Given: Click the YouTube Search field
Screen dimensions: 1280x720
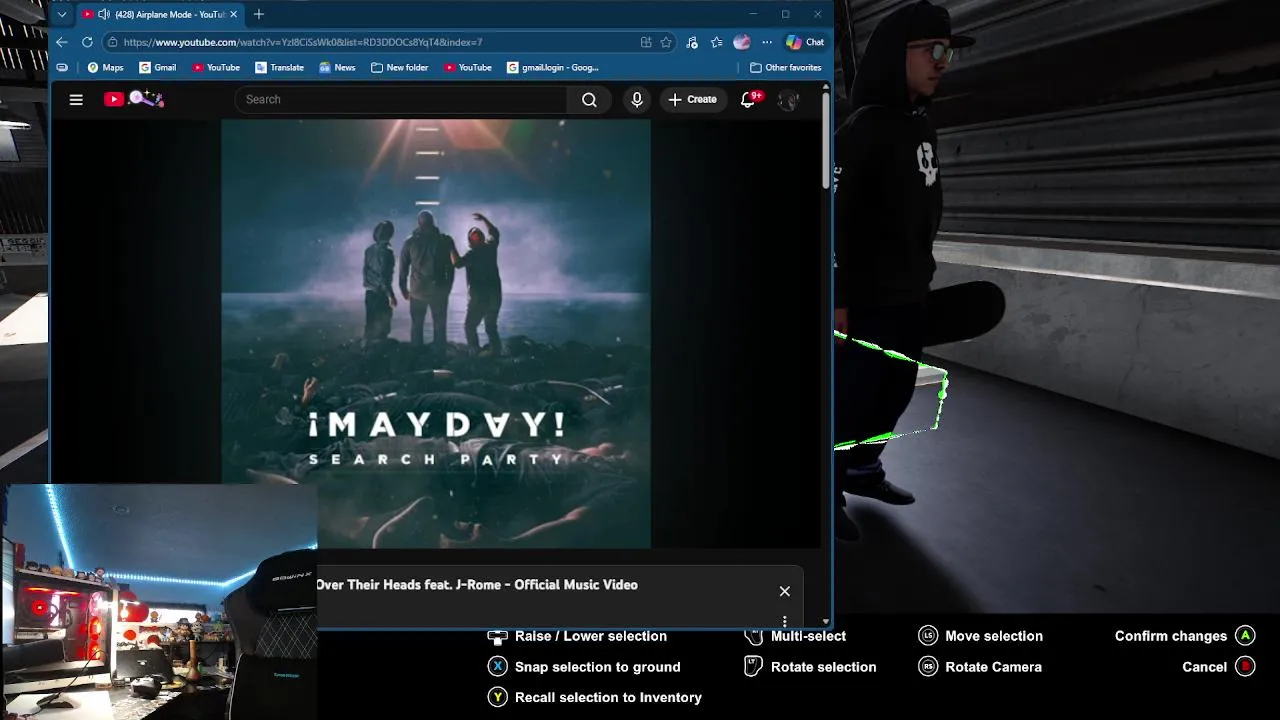Looking at the screenshot, I should [x=401, y=99].
